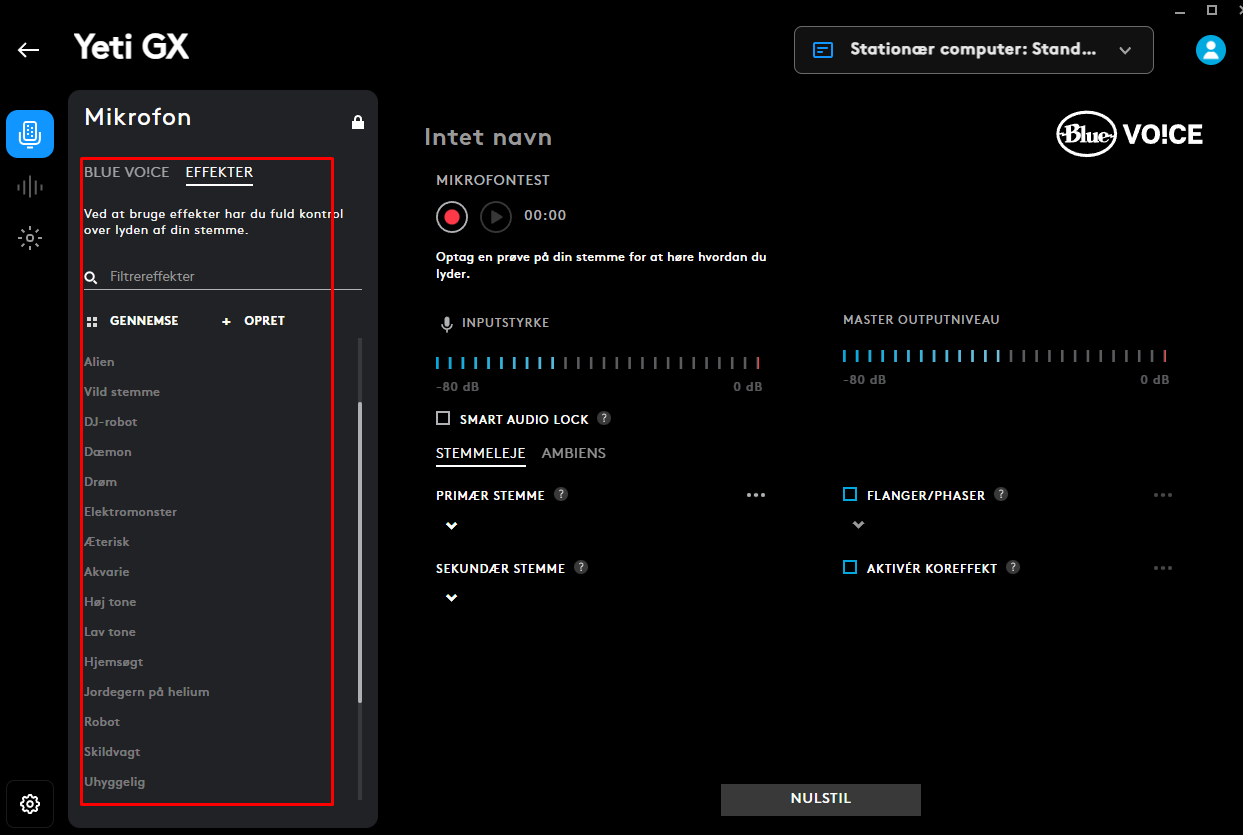
Task: Enable the Smart Audio Lock checkbox
Action: point(443,419)
